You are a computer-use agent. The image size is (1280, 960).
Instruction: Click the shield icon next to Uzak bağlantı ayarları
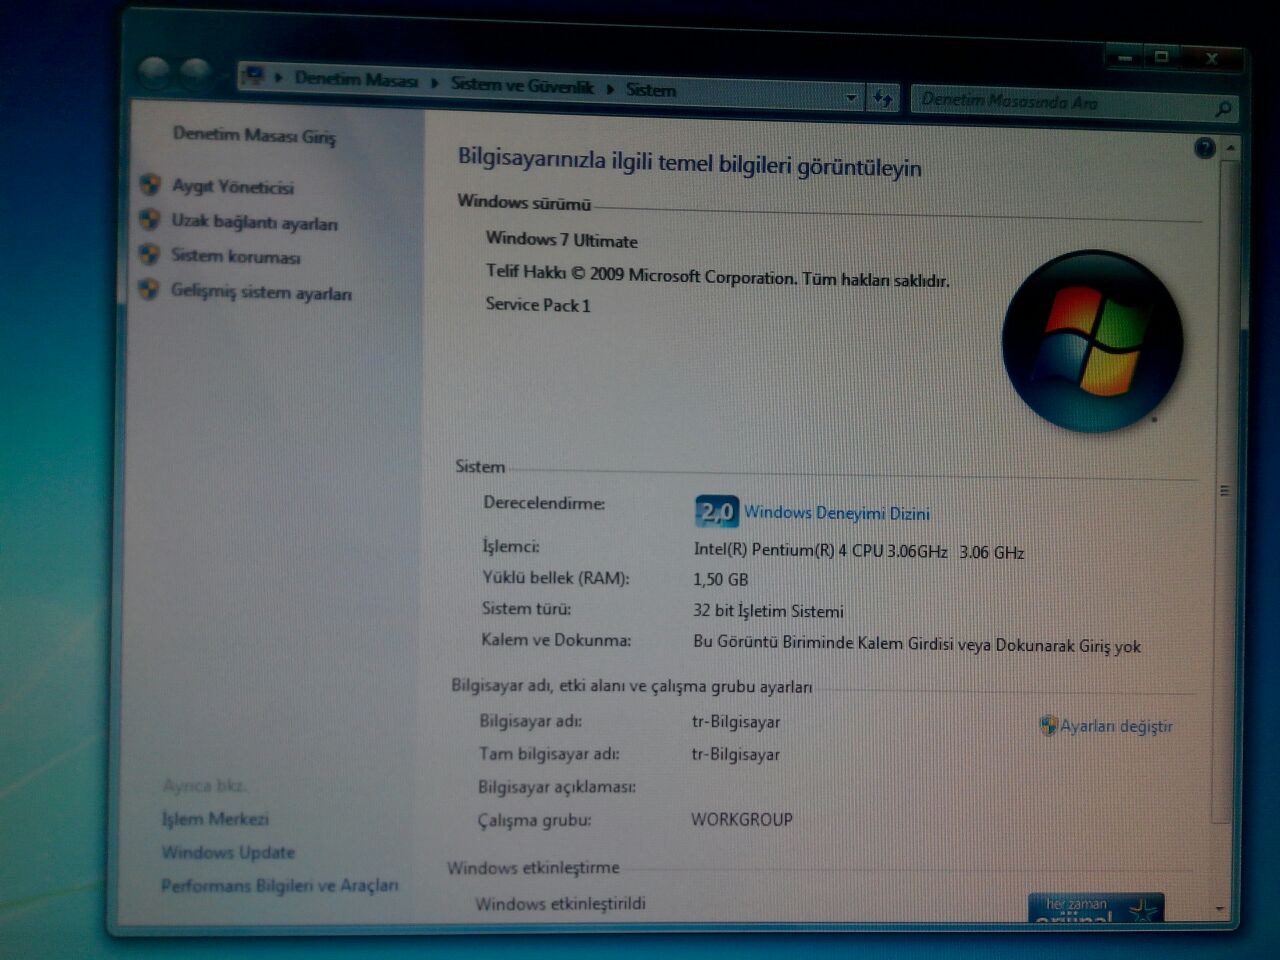tap(150, 219)
